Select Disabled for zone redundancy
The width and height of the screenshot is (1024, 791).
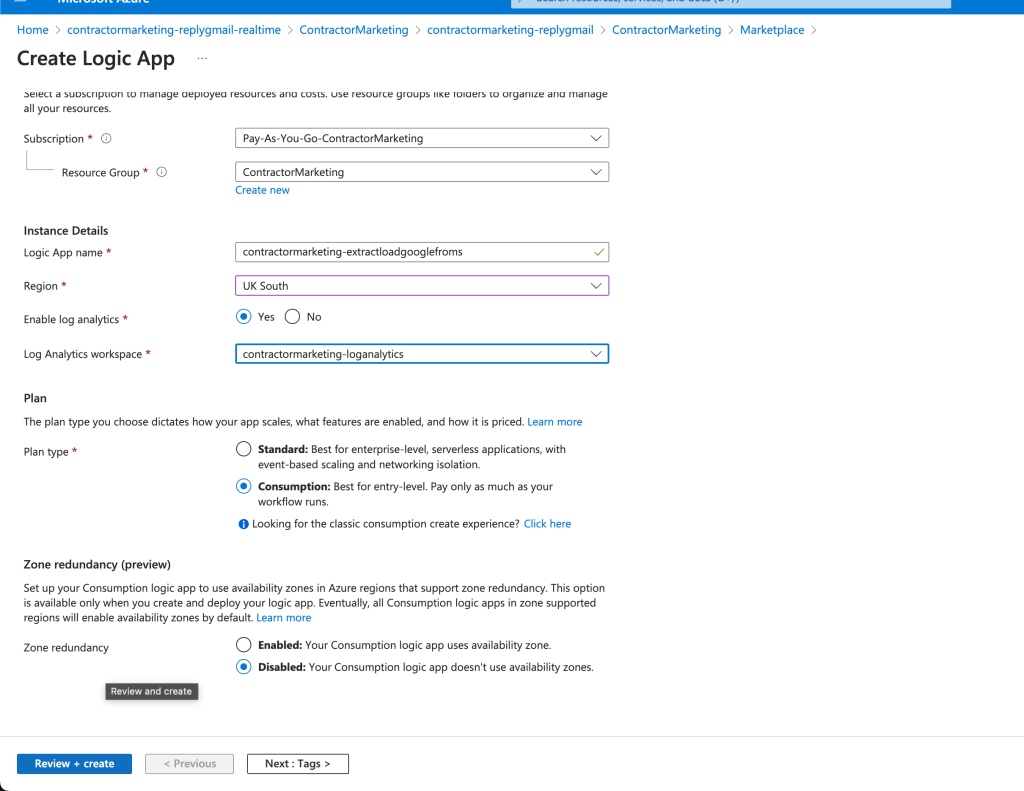[x=244, y=667]
